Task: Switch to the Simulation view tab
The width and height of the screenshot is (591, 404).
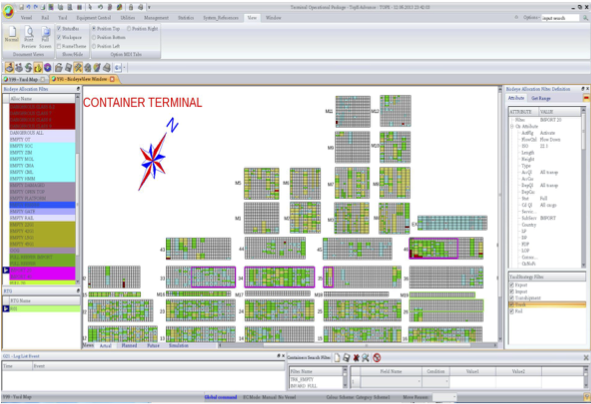Action: [178, 345]
